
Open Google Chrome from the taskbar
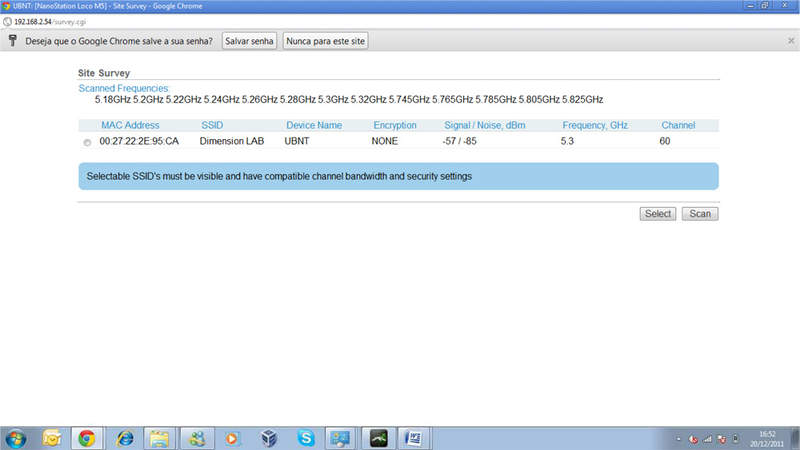pos(87,438)
